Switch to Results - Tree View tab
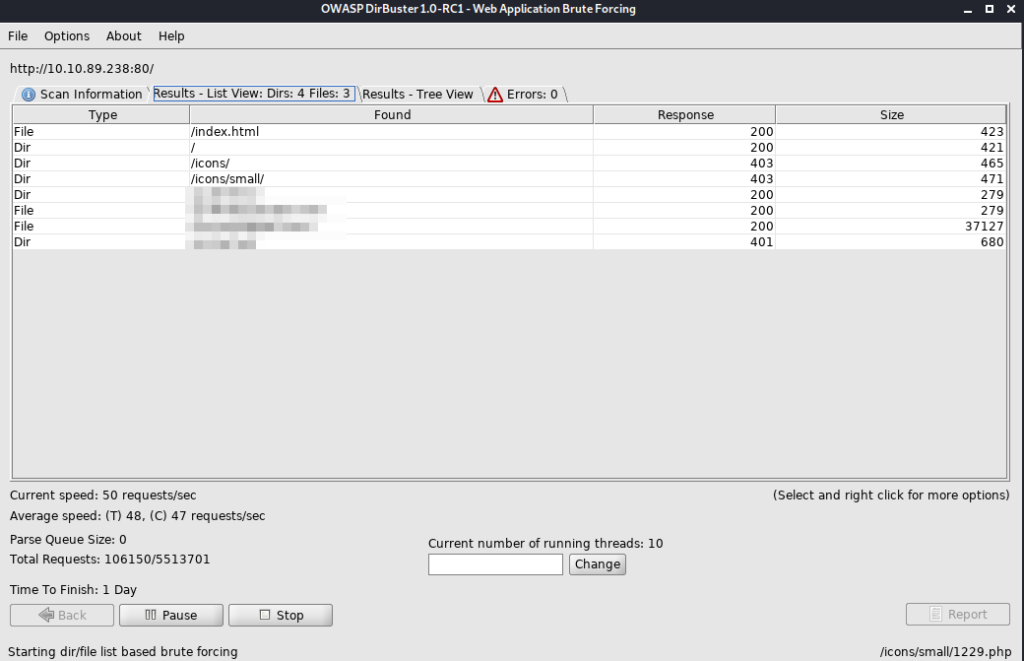This screenshot has height=661, width=1024. (x=417, y=94)
